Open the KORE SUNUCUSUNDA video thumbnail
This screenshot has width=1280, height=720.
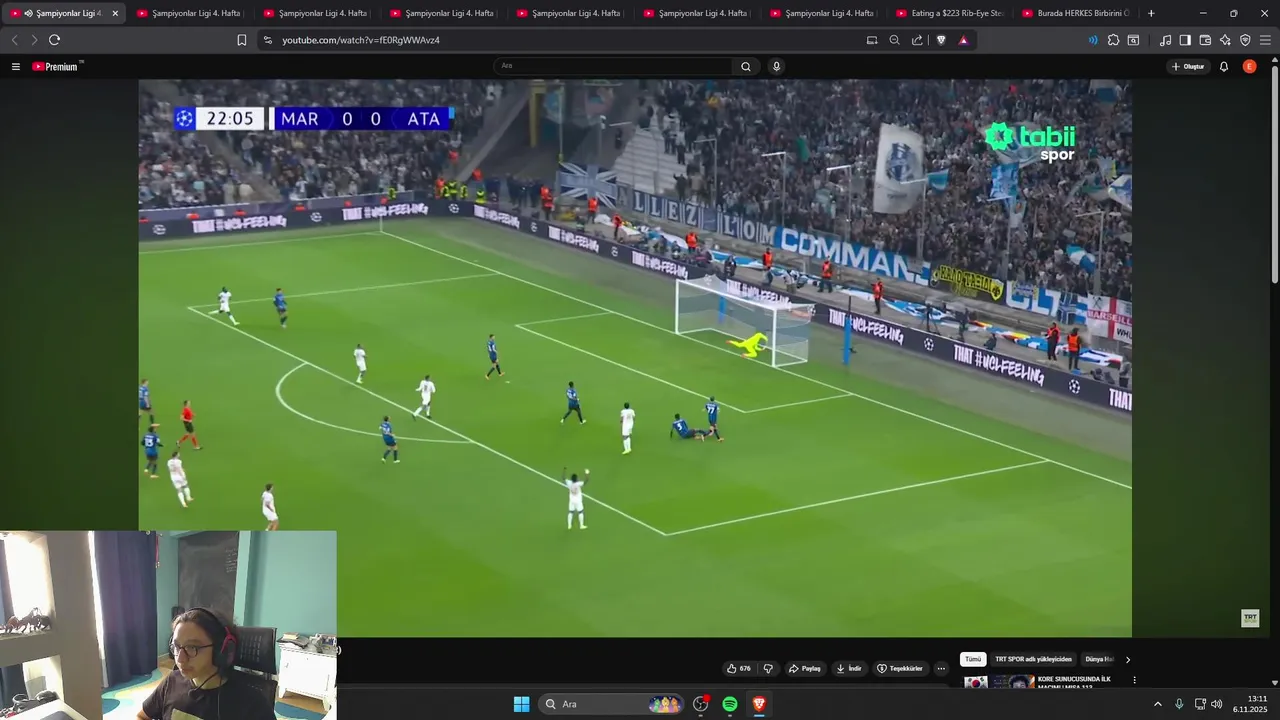pos(999,683)
